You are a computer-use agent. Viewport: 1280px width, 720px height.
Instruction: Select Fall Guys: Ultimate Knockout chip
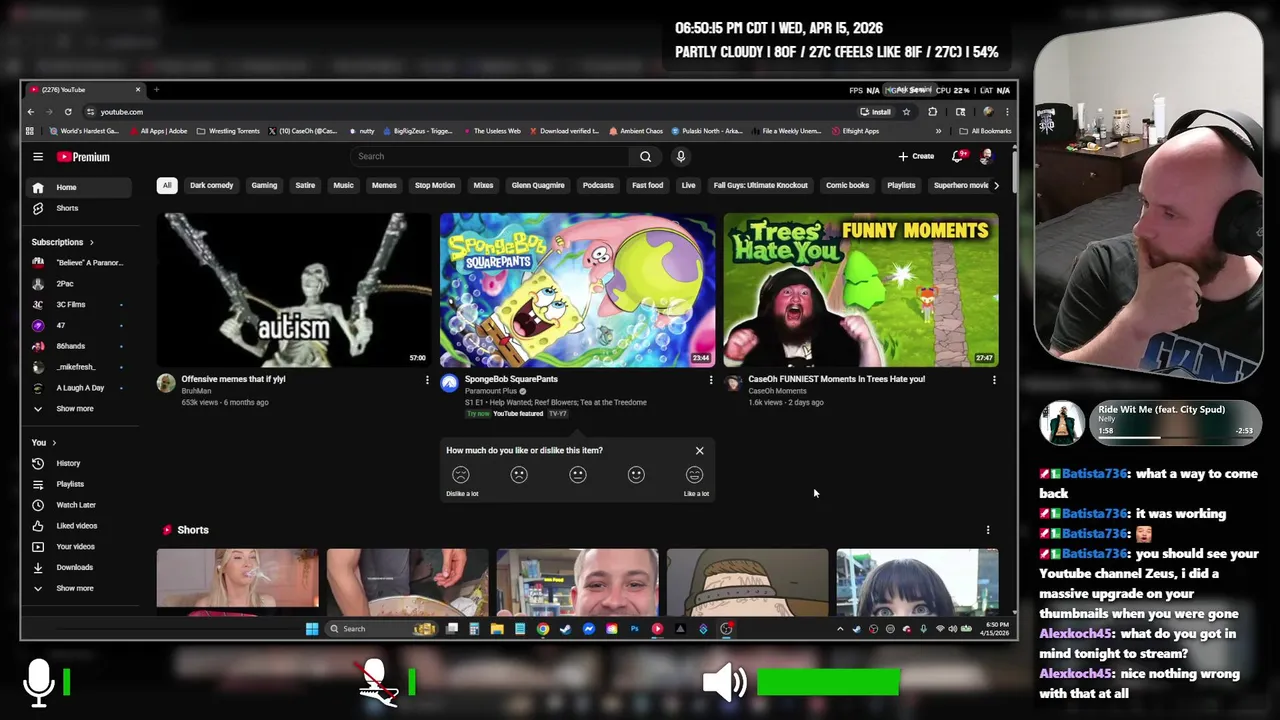760,185
